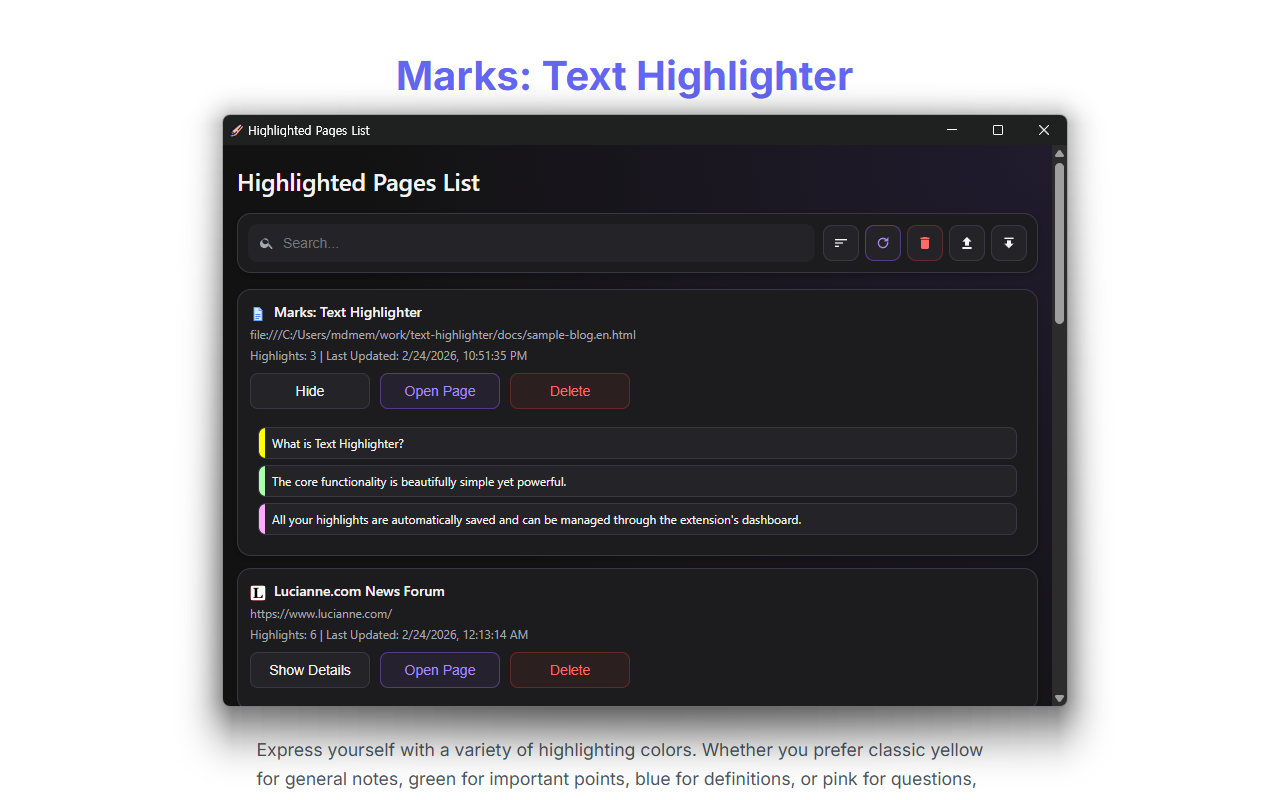
Task: Click the purple "Marks: Text Highlighter" page heading
Action: tap(625, 76)
